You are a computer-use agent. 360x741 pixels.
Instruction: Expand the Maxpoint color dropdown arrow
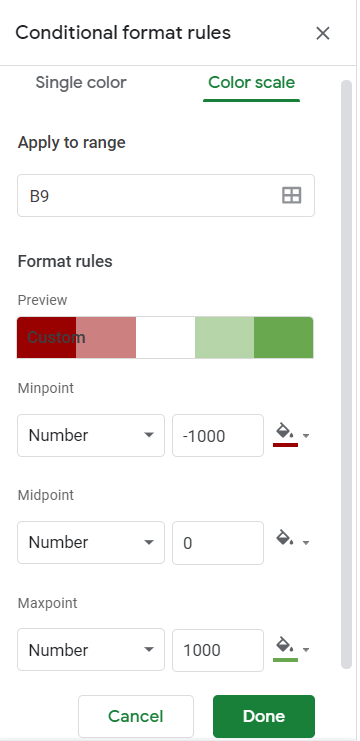pyautogui.click(x=306, y=649)
